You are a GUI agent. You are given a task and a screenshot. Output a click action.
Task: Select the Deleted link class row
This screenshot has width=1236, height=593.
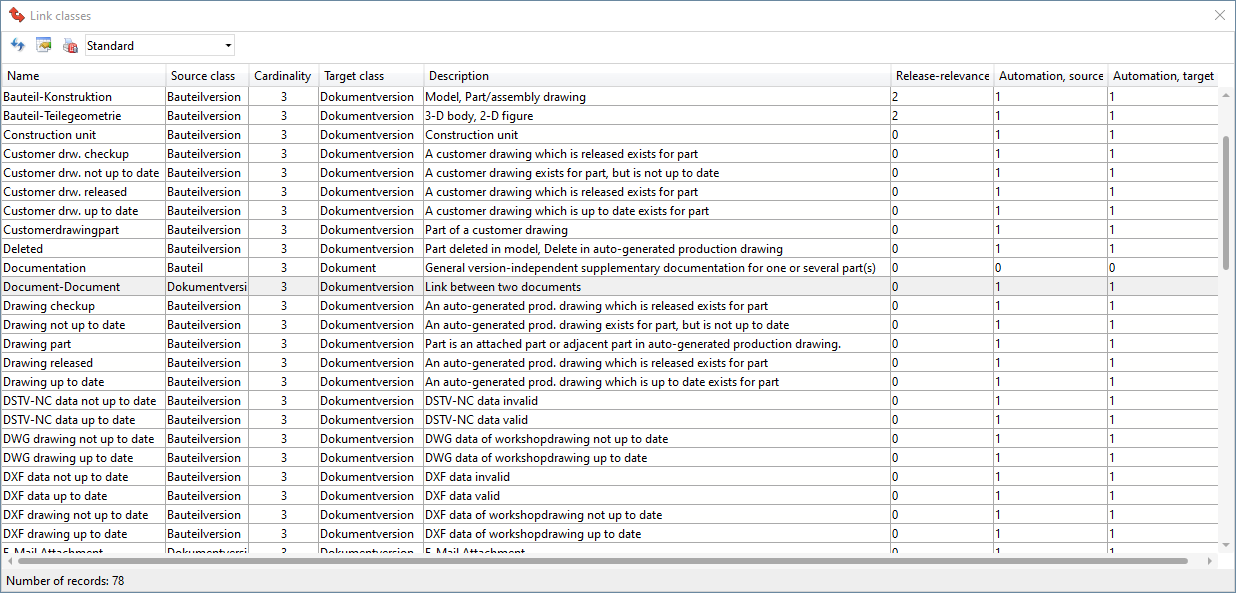tap(610, 249)
